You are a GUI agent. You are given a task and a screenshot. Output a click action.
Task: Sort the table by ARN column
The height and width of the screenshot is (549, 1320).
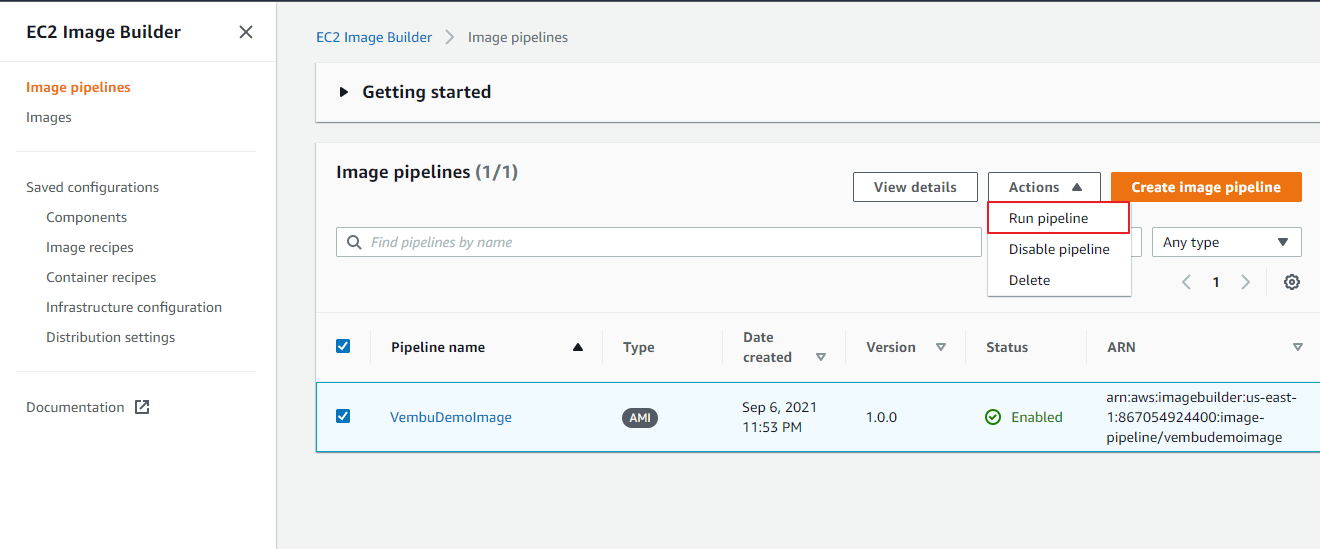coord(1298,347)
